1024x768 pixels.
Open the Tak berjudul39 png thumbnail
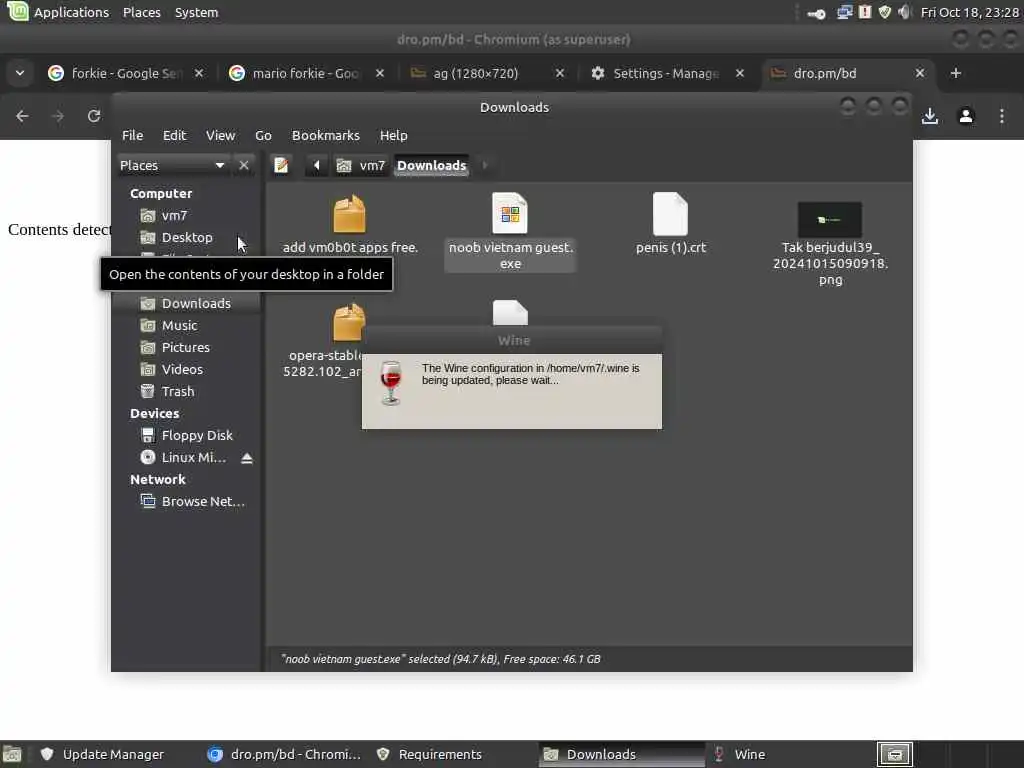[829, 220]
